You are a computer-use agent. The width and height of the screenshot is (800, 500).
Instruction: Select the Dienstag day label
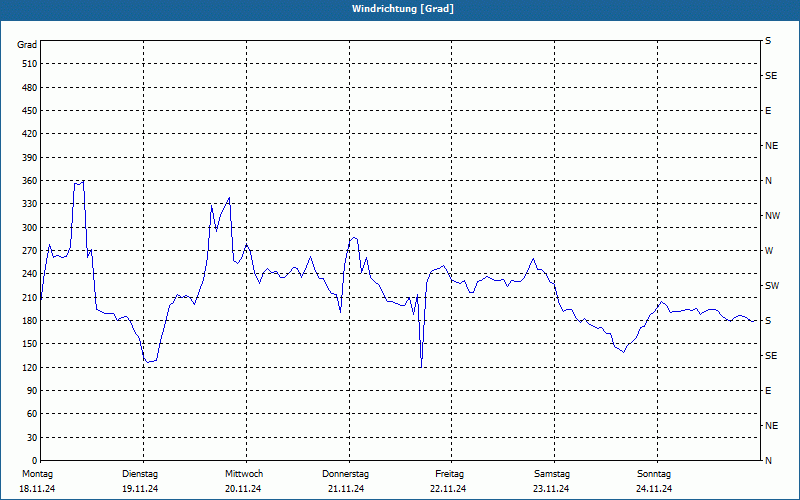140,474
